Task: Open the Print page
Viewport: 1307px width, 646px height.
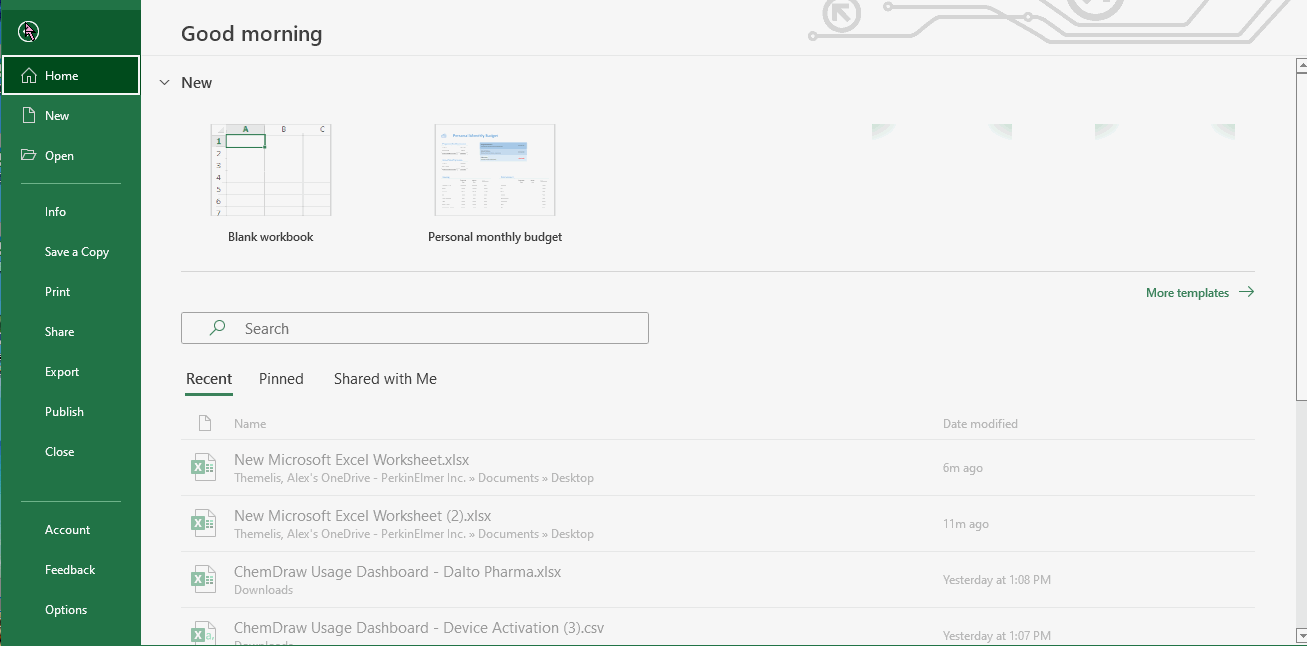Action: pyautogui.click(x=58, y=292)
